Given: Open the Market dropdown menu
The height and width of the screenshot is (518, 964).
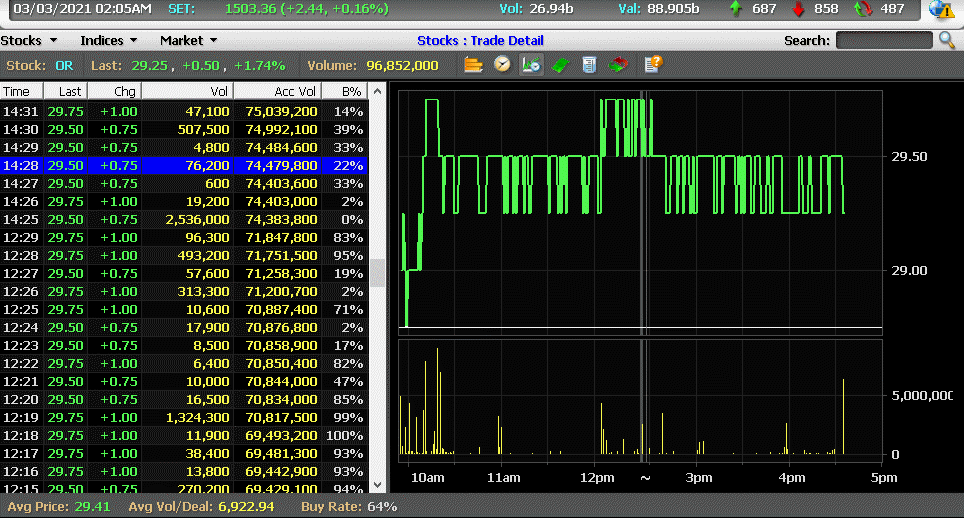Looking at the screenshot, I should [x=189, y=41].
